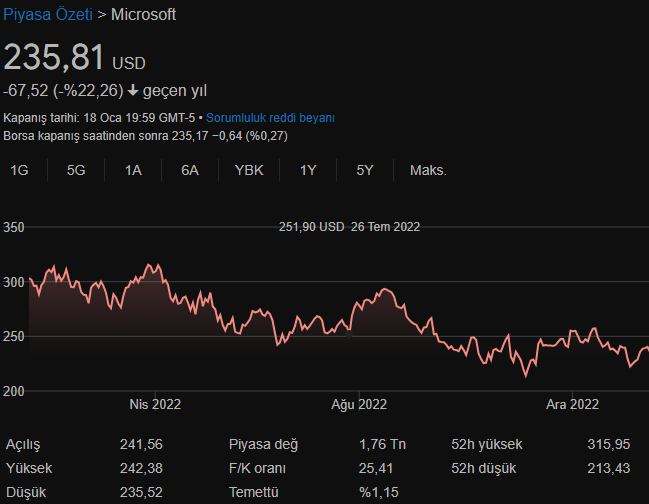
Task: Click the Microsoft breadcrumb title
Action: tap(143, 15)
